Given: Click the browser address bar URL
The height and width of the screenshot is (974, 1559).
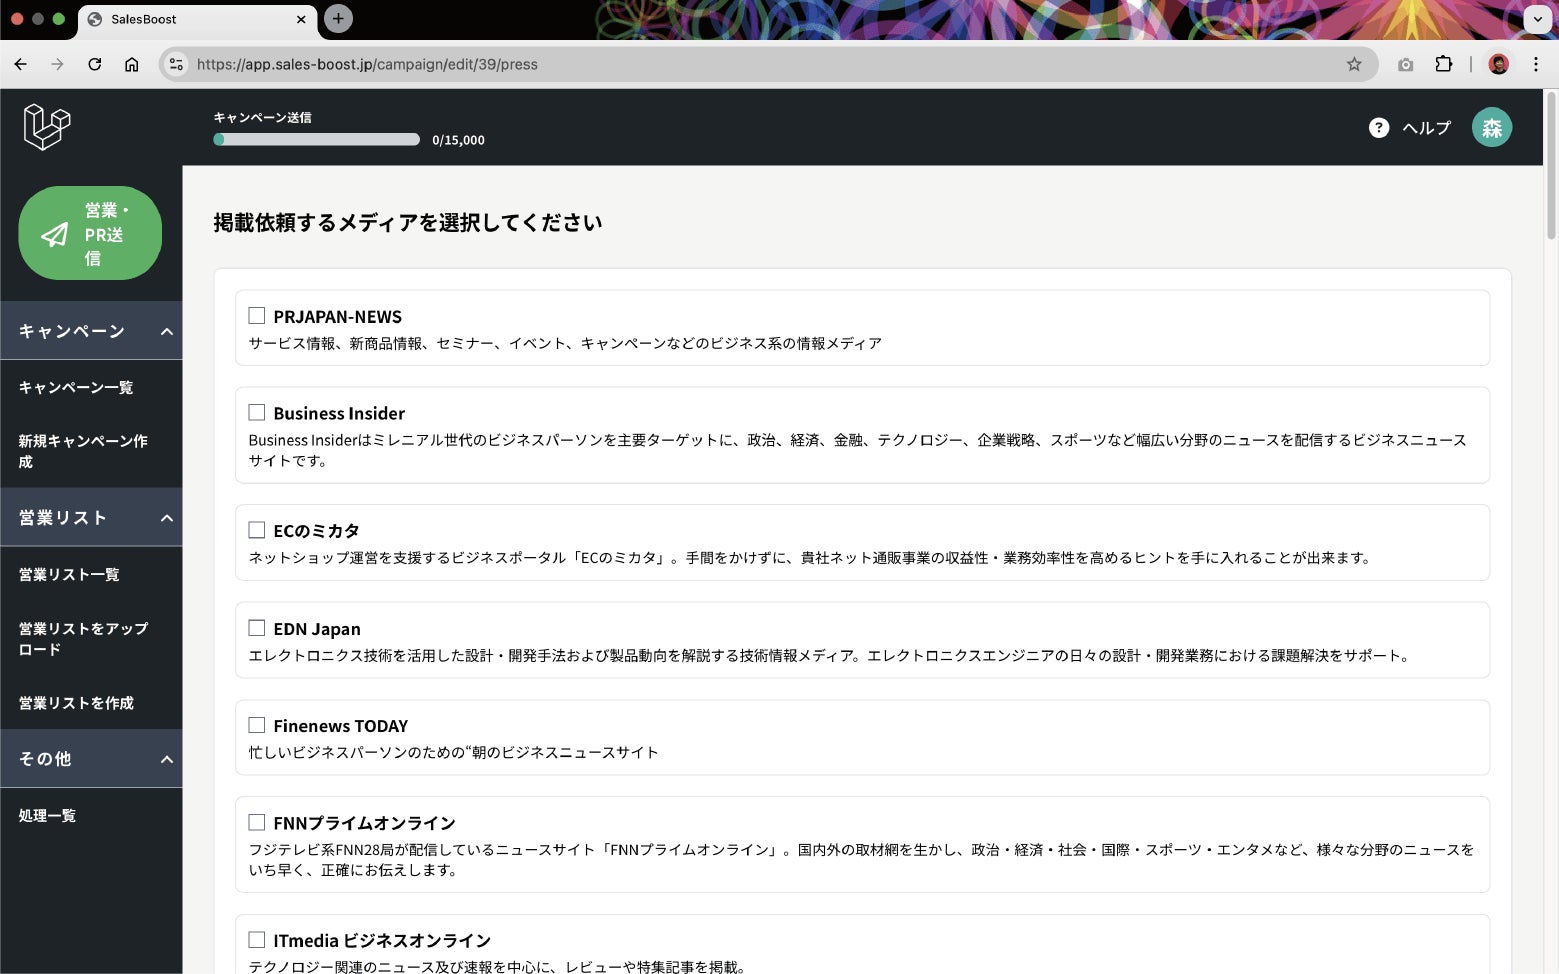Looking at the screenshot, I should pos(367,64).
